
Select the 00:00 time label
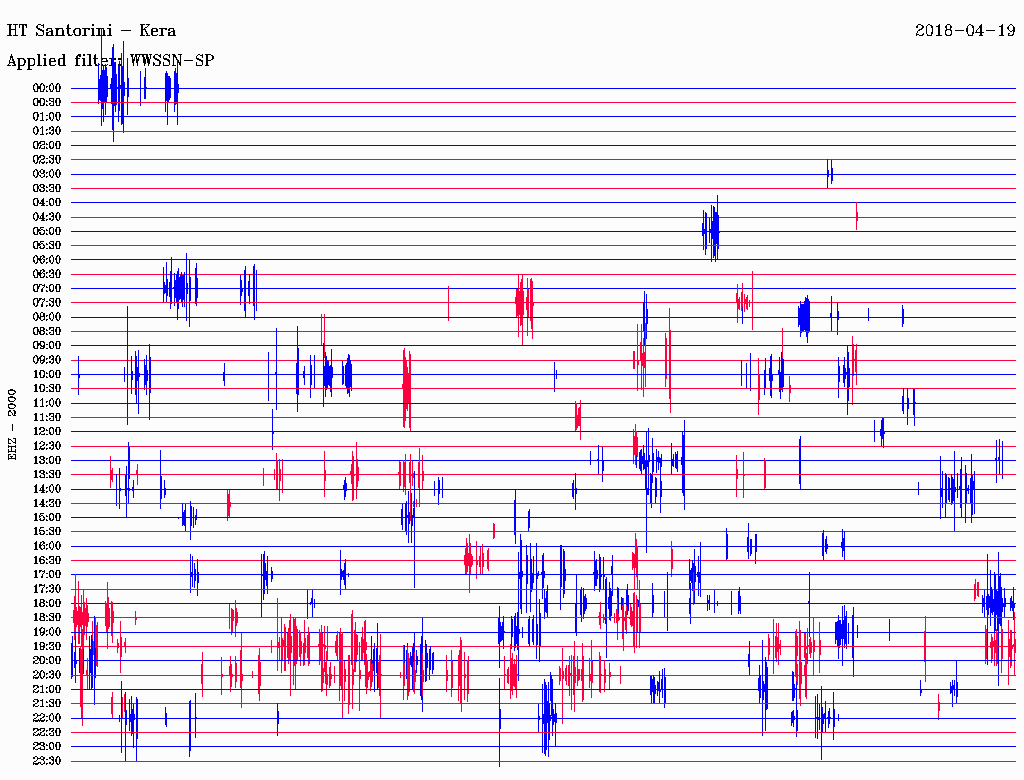[x=47, y=88]
